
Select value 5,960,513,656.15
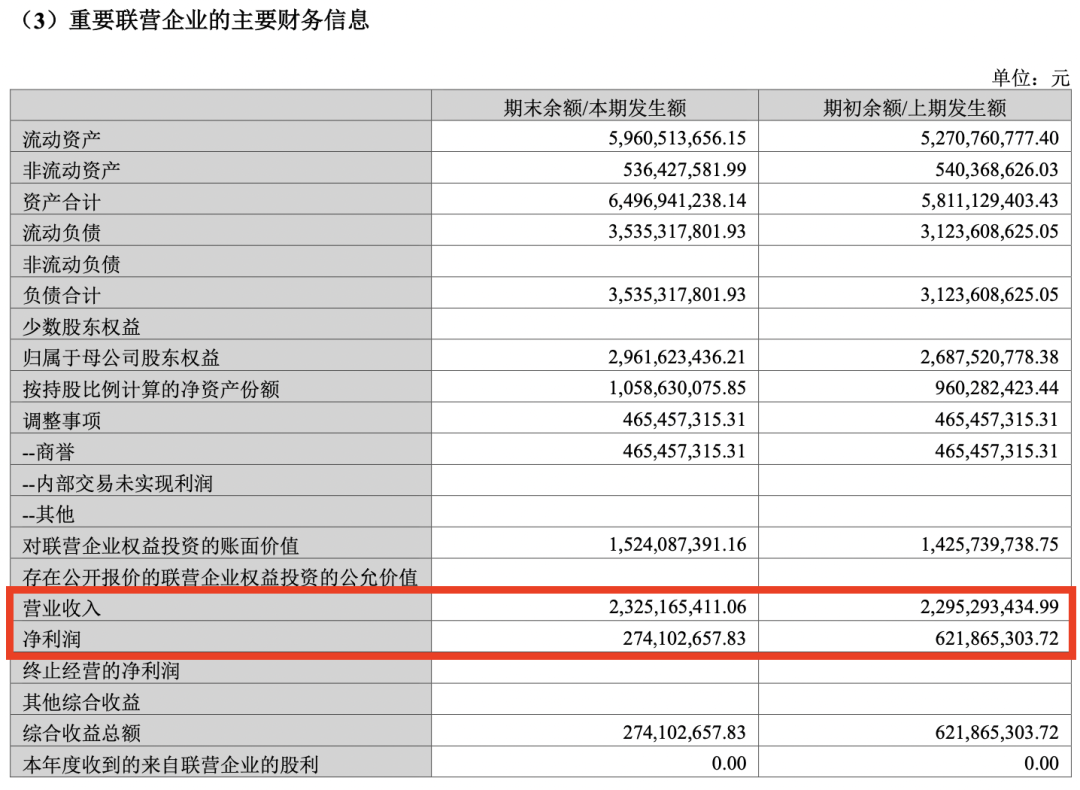tap(677, 138)
